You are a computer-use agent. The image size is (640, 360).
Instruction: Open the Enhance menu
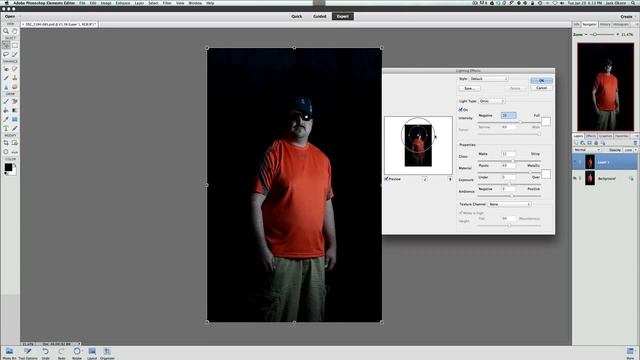pyautogui.click(x=122, y=3)
